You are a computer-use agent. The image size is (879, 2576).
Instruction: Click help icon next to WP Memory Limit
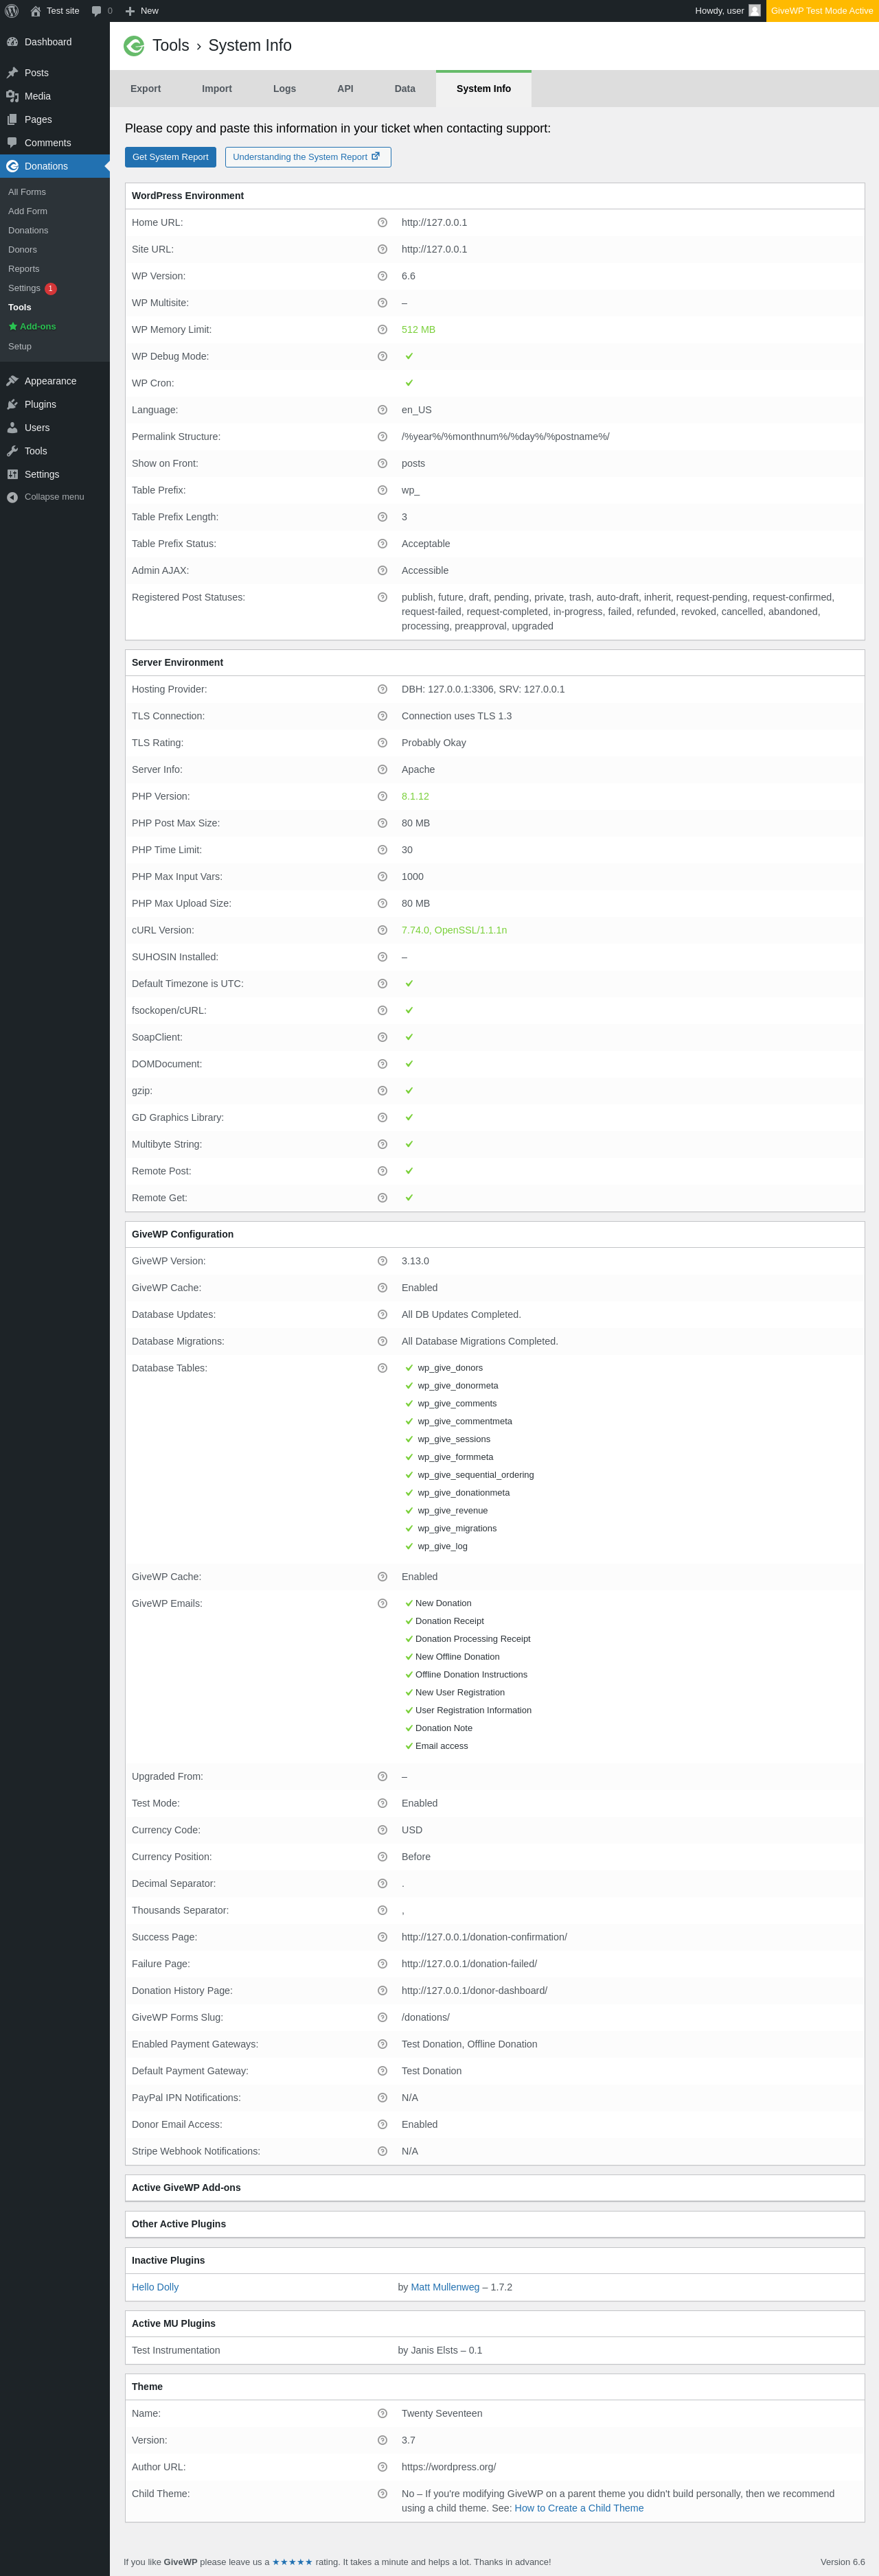click(382, 330)
